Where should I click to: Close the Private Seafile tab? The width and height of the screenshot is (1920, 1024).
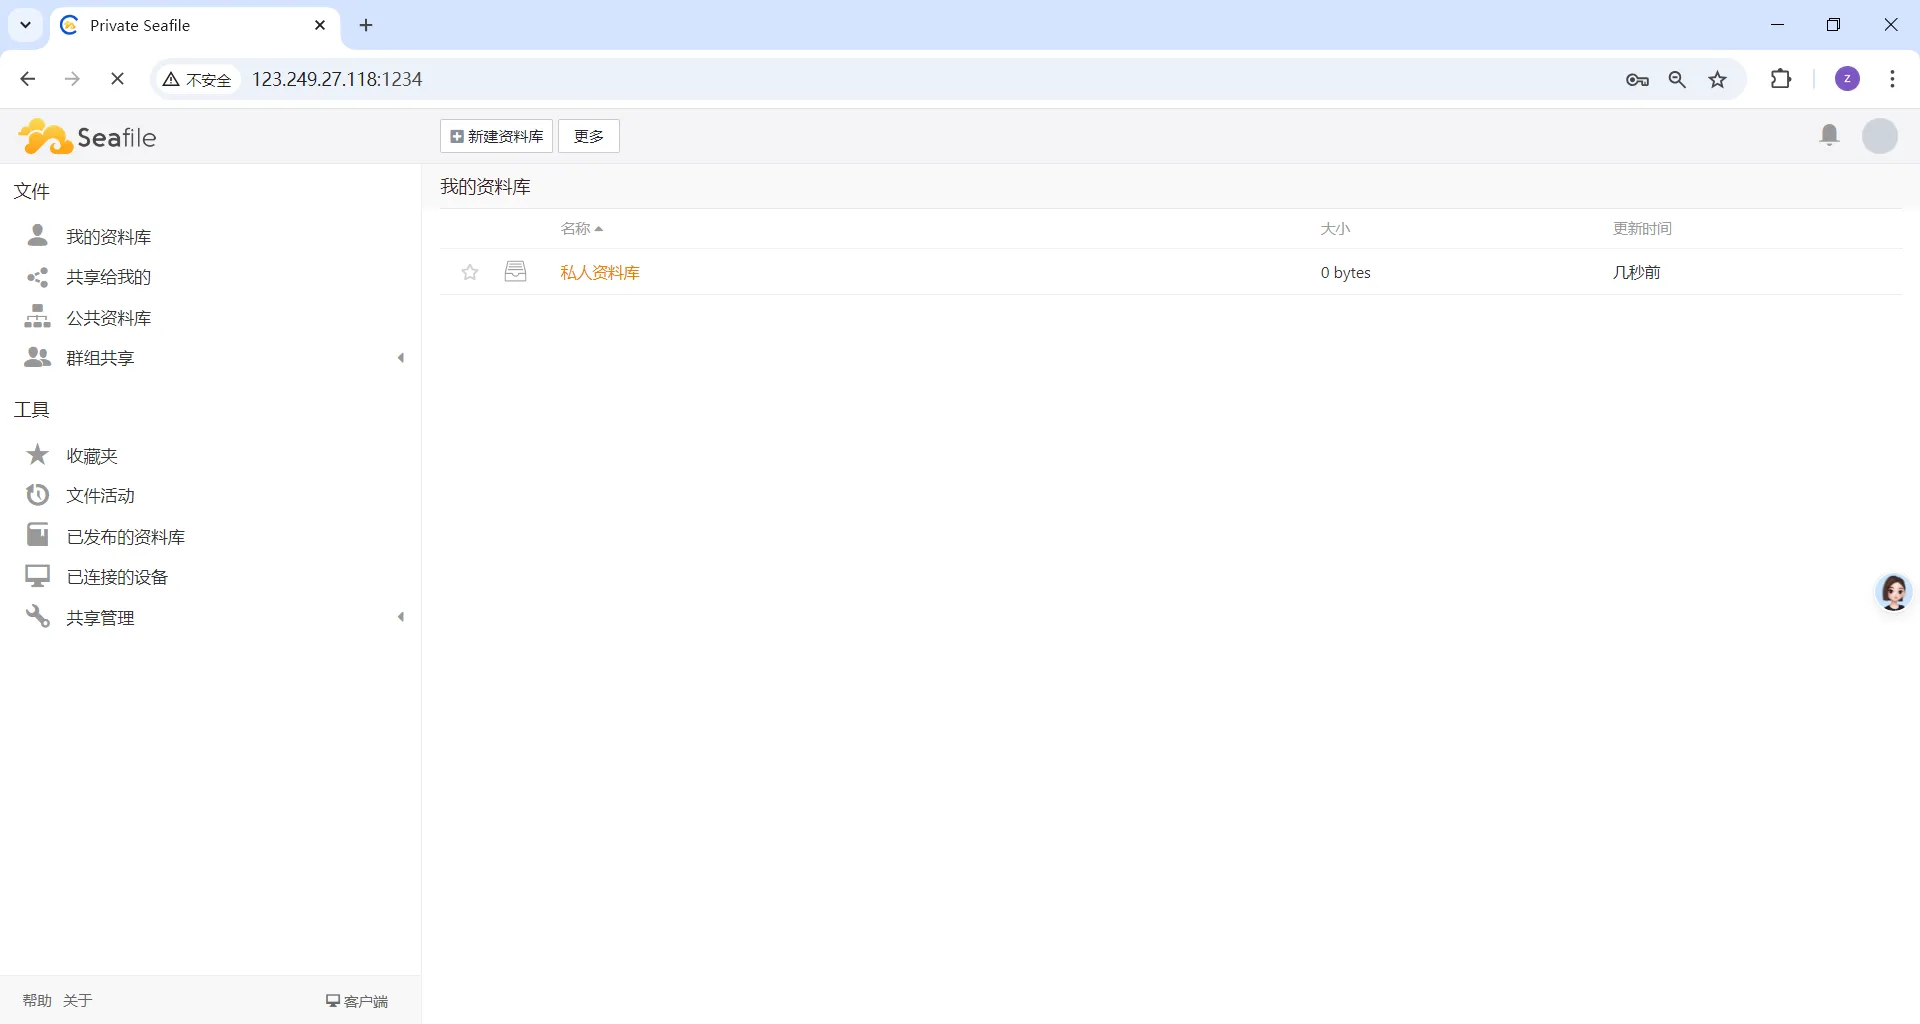coord(320,25)
